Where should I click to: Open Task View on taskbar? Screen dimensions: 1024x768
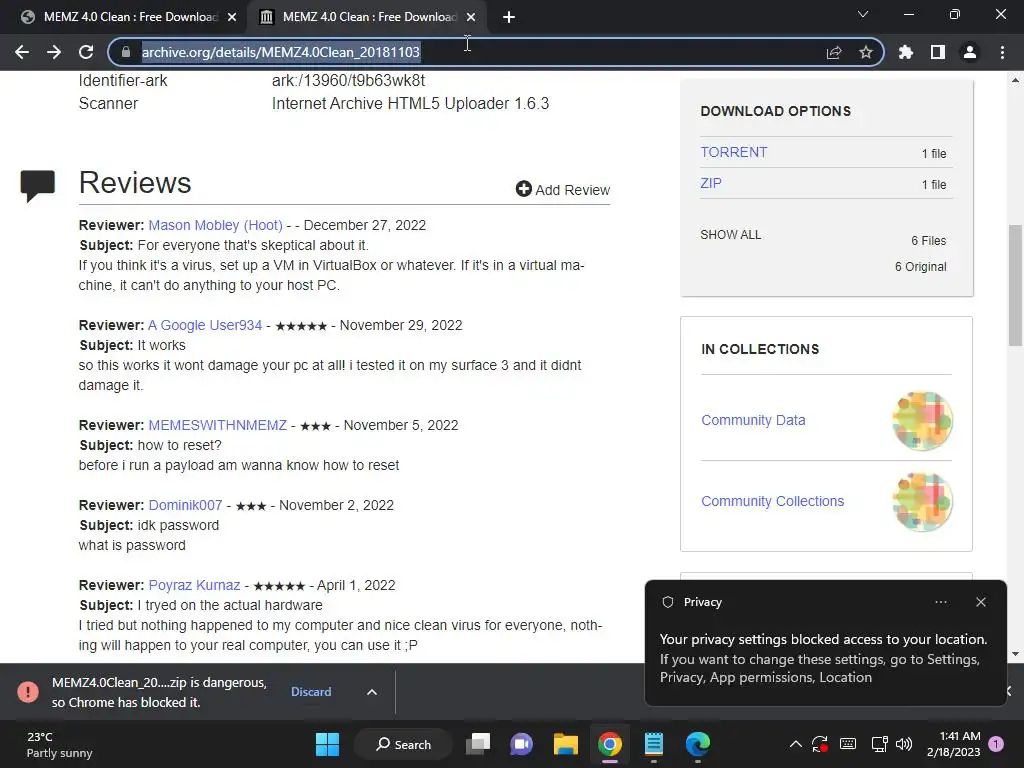point(478,744)
